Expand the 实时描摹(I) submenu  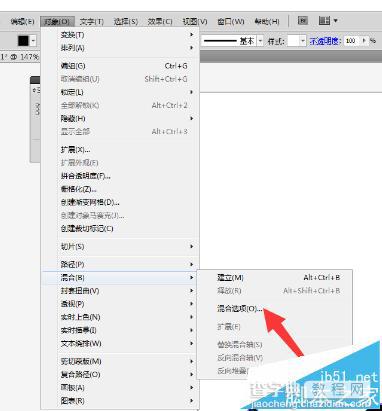coord(120,330)
